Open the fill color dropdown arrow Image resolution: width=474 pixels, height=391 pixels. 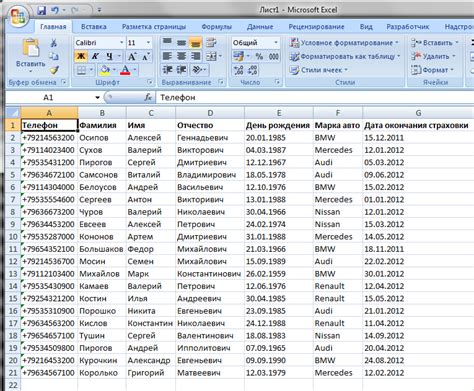pos(114,70)
